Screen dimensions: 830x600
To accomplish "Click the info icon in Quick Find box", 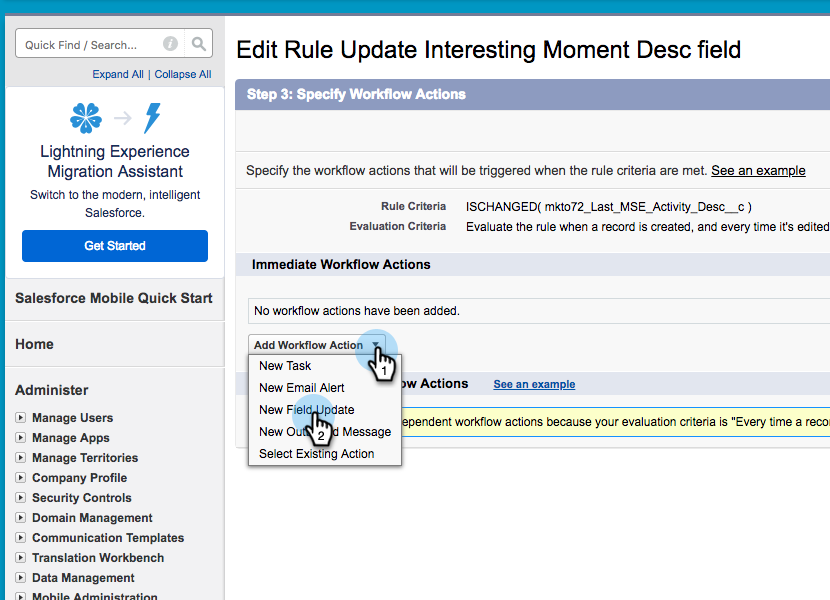I will 170,43.
